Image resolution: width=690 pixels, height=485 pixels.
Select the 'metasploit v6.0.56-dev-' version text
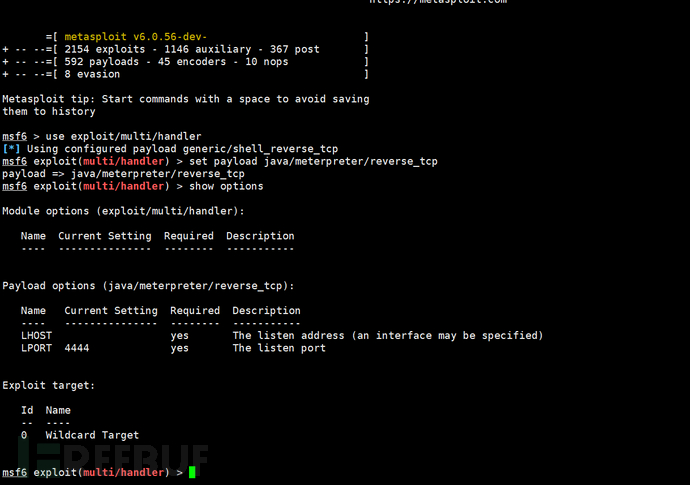136,37
